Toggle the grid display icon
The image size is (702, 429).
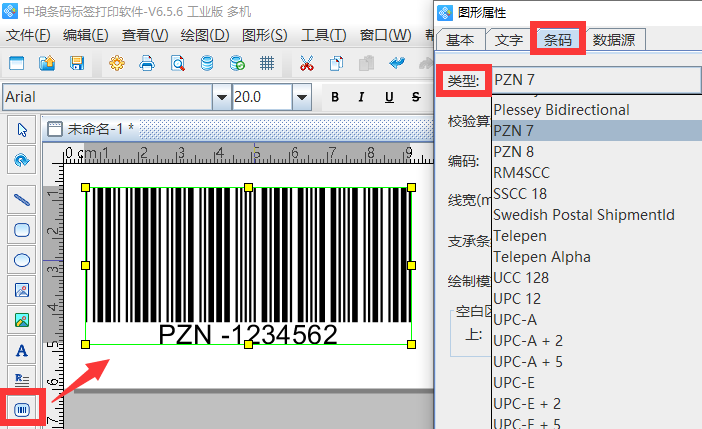coord(267,64)
